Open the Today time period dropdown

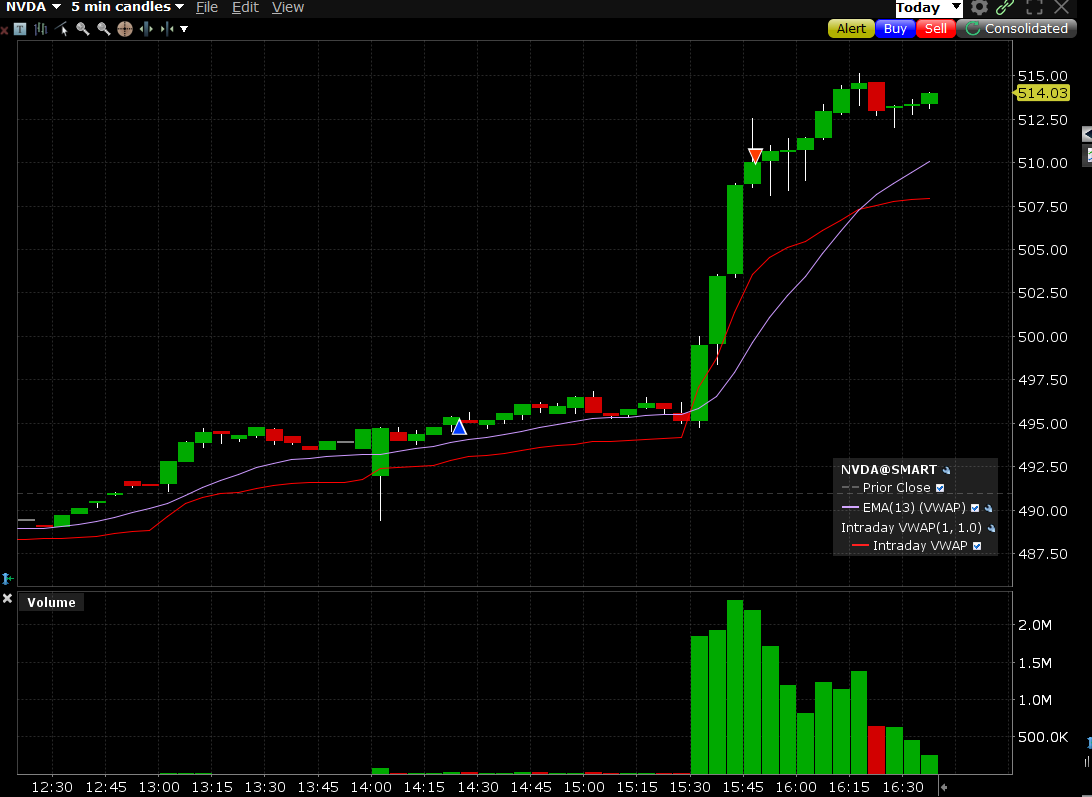929,8
